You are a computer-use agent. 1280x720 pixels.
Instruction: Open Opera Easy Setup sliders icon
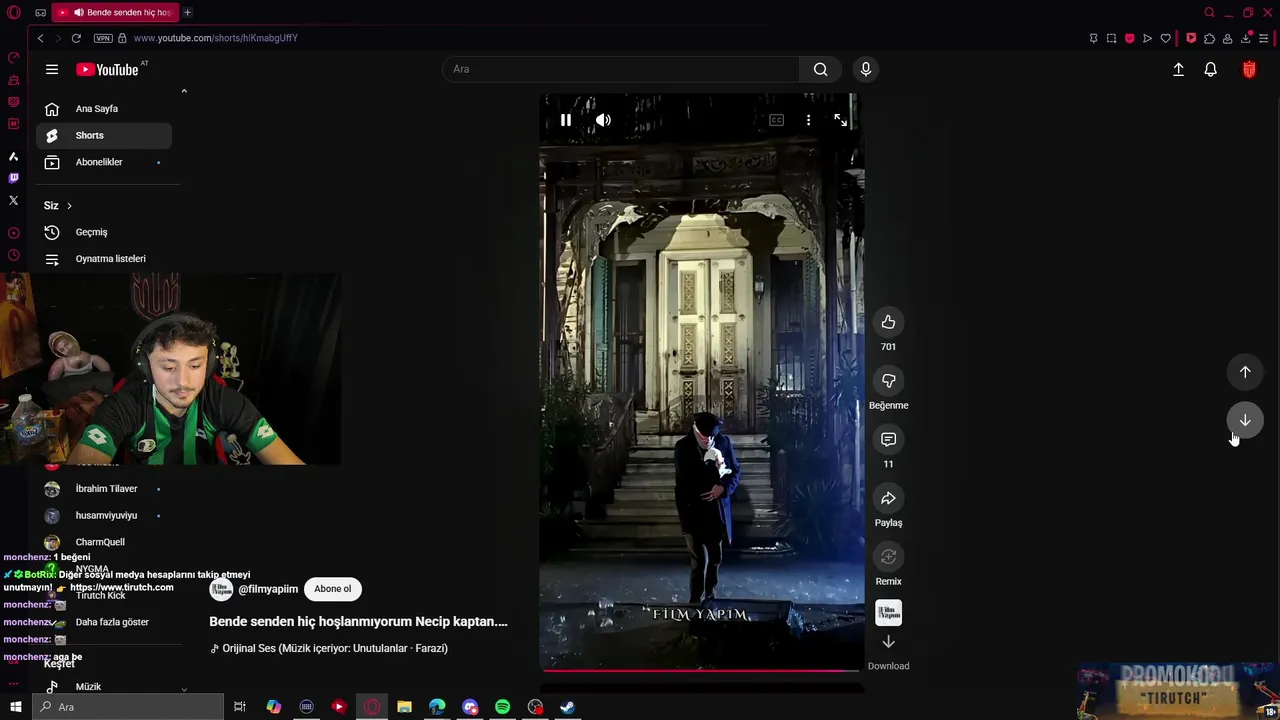click(1264, 38)
